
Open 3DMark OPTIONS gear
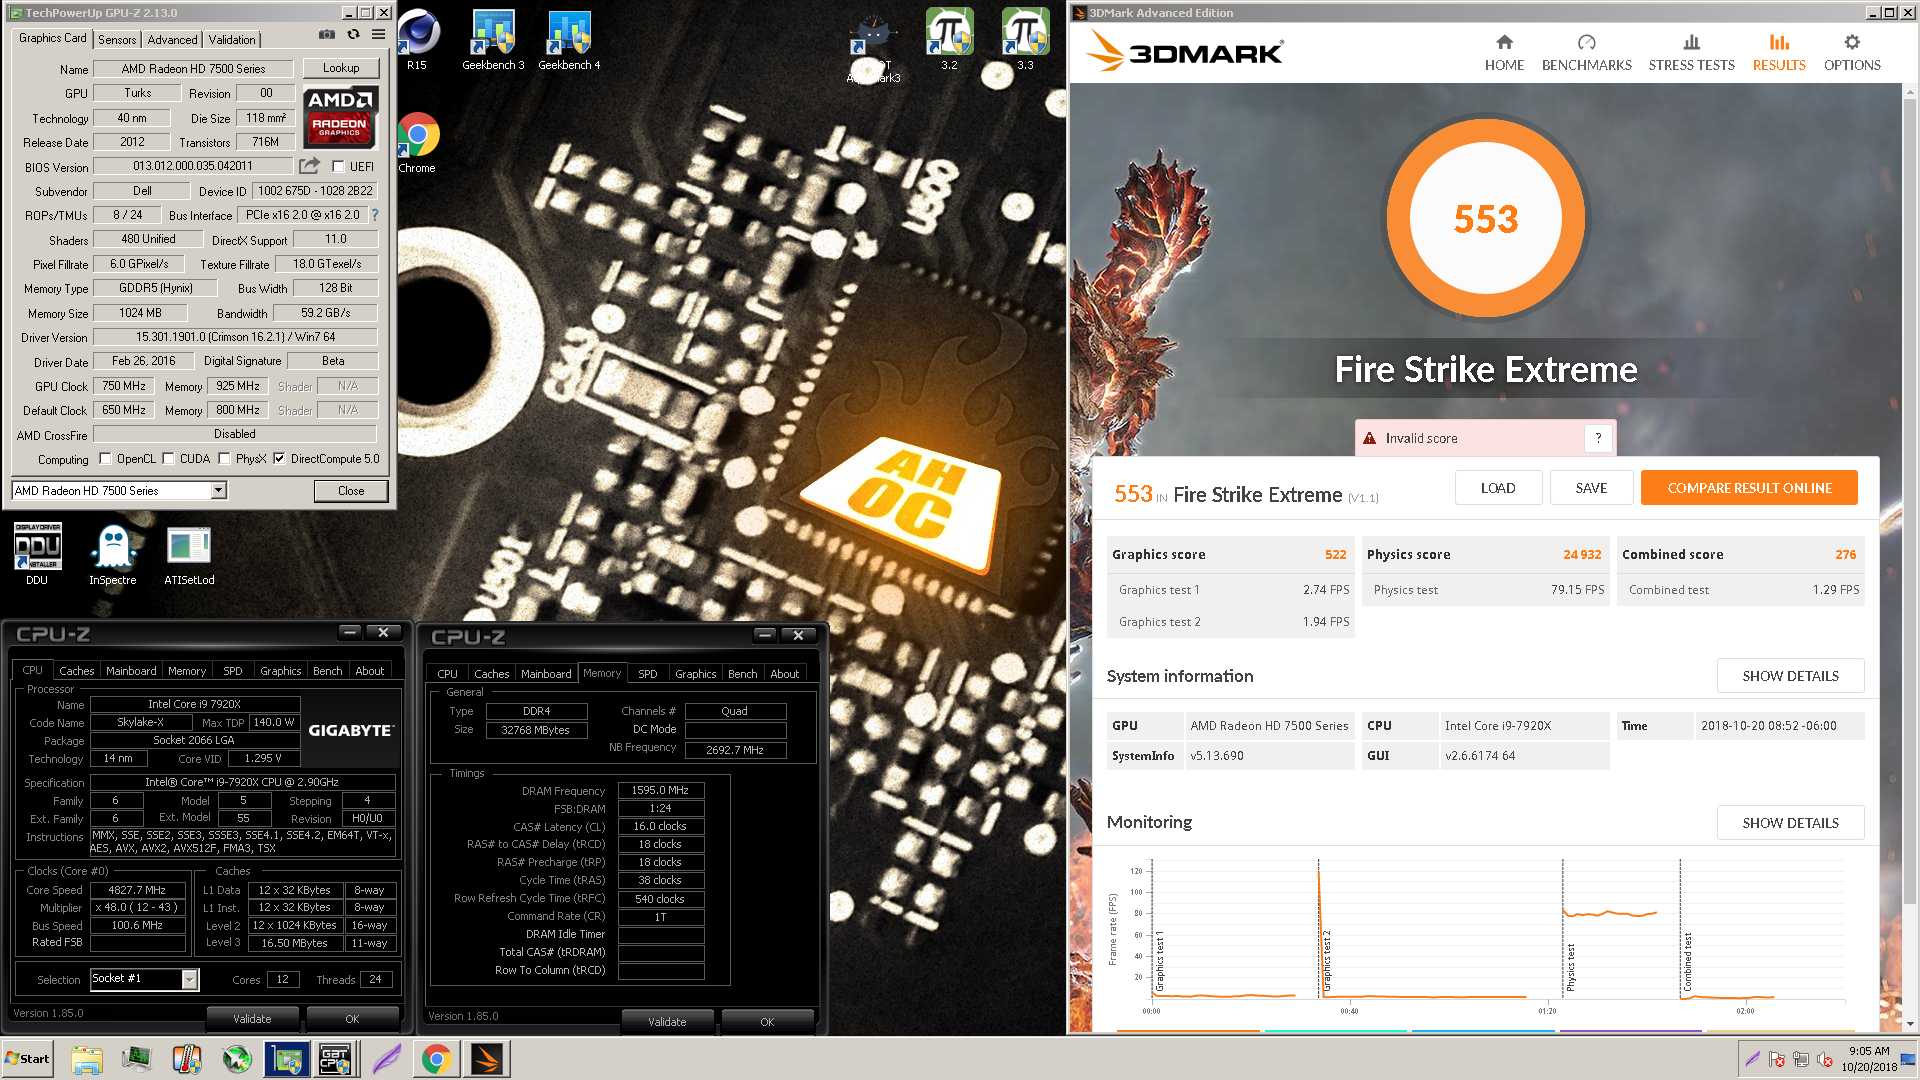coord(1852,52)
